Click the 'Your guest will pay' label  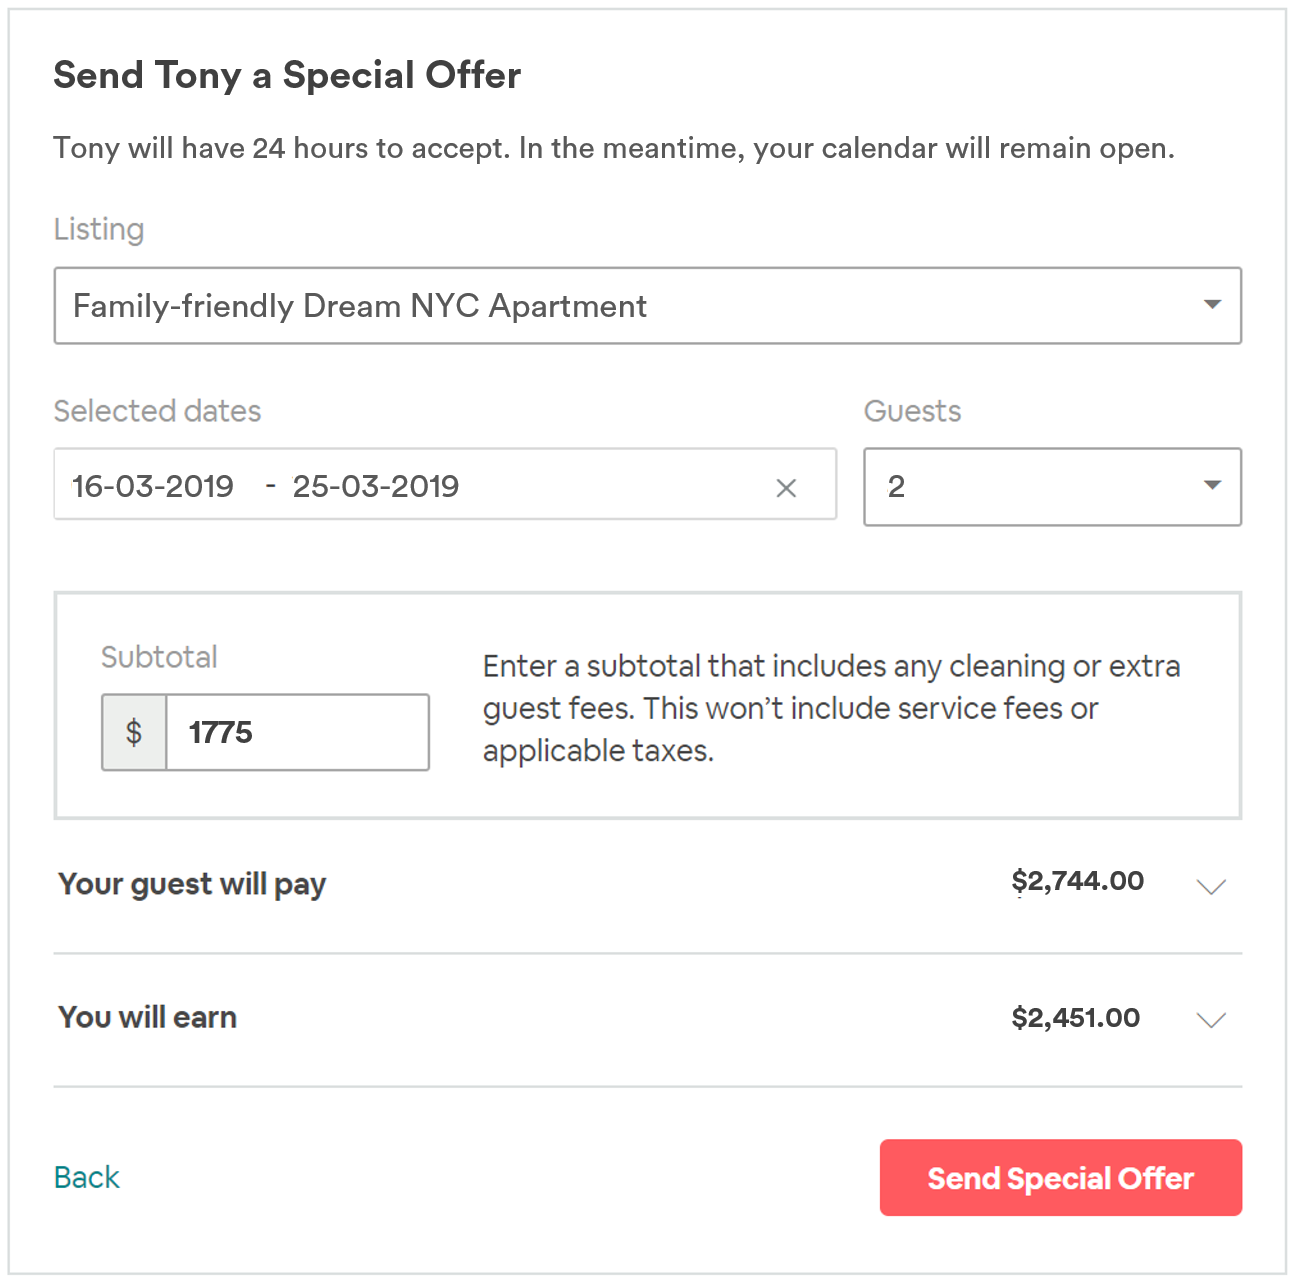click(x=192, y=885)
